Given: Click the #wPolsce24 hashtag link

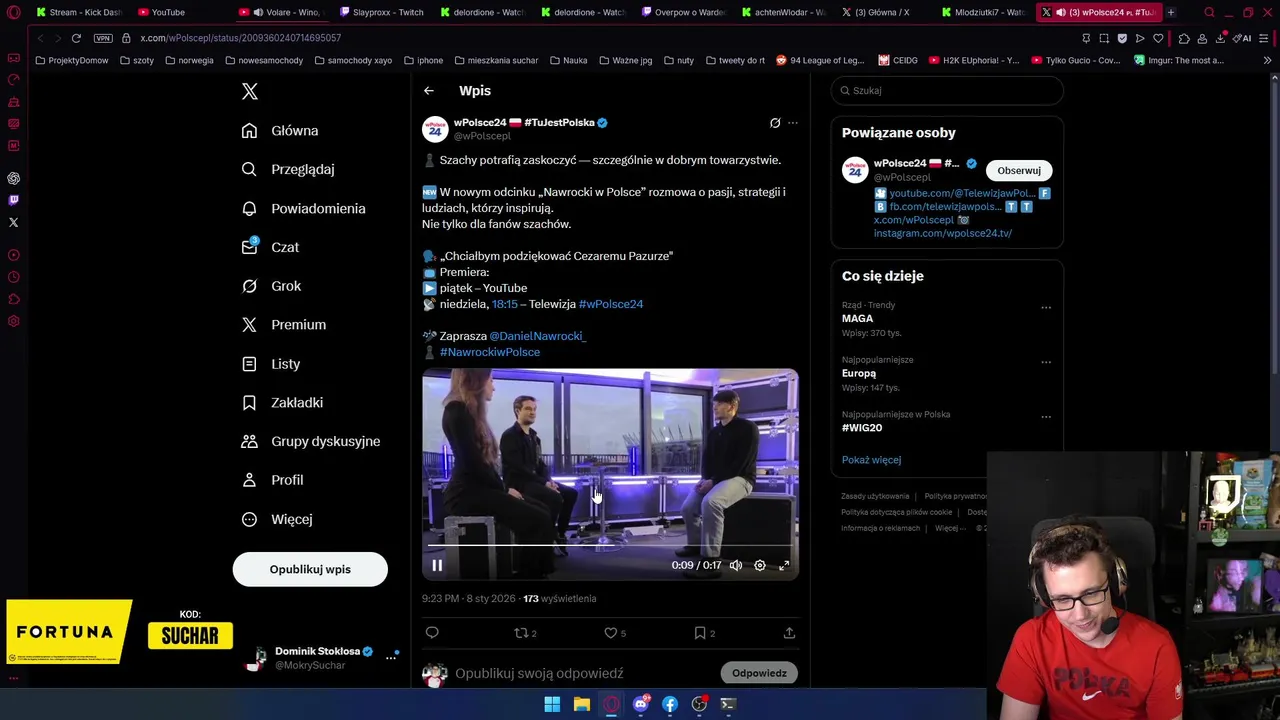Looking at the screenshot, I should 611,304.
